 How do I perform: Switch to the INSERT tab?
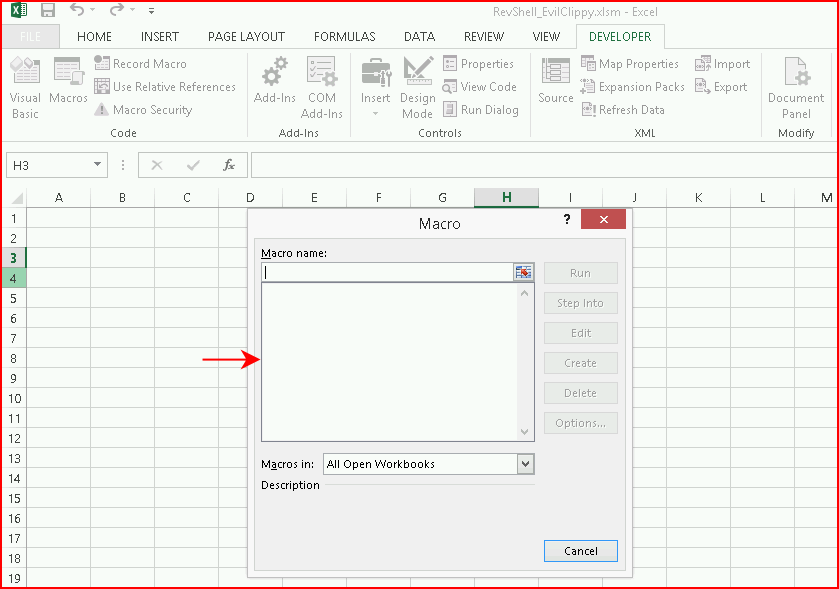(x=159, y=36)
